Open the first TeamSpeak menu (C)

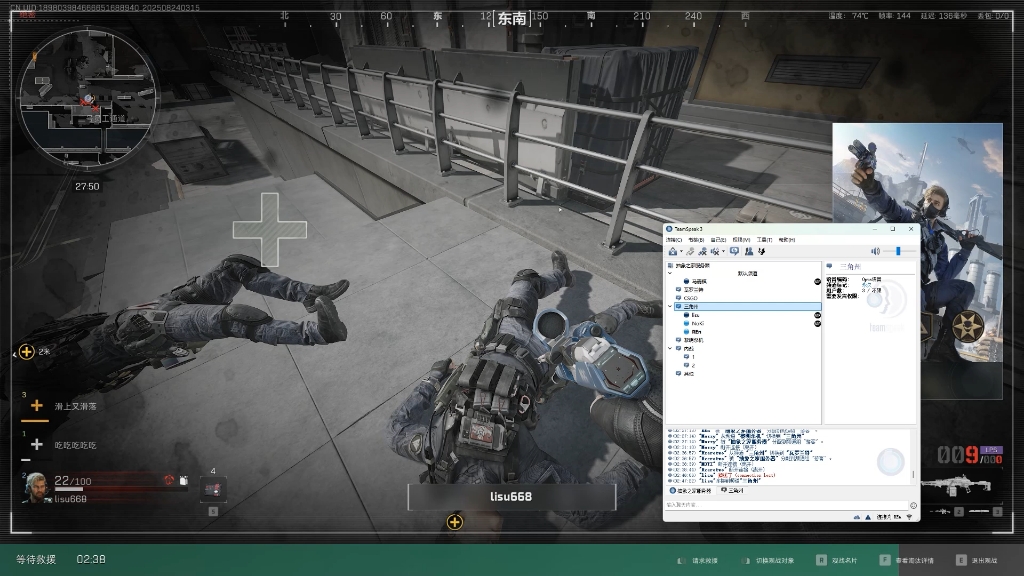[x=674, y=240]
